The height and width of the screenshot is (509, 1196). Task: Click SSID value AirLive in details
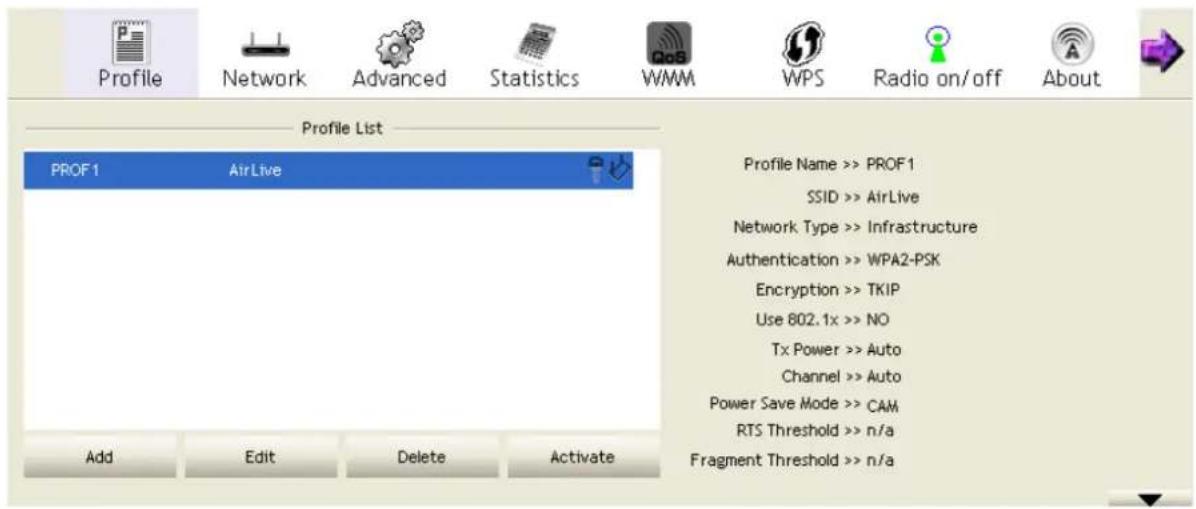point(893,197)
